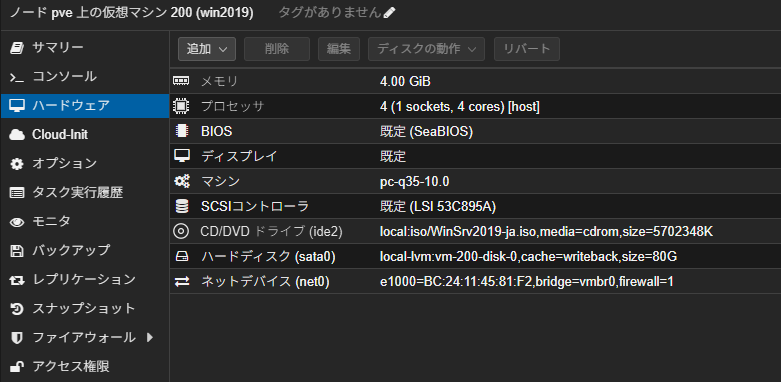
Task: Select the CD/DVD ドライブ (ide2) label
Action: point(271,232)
